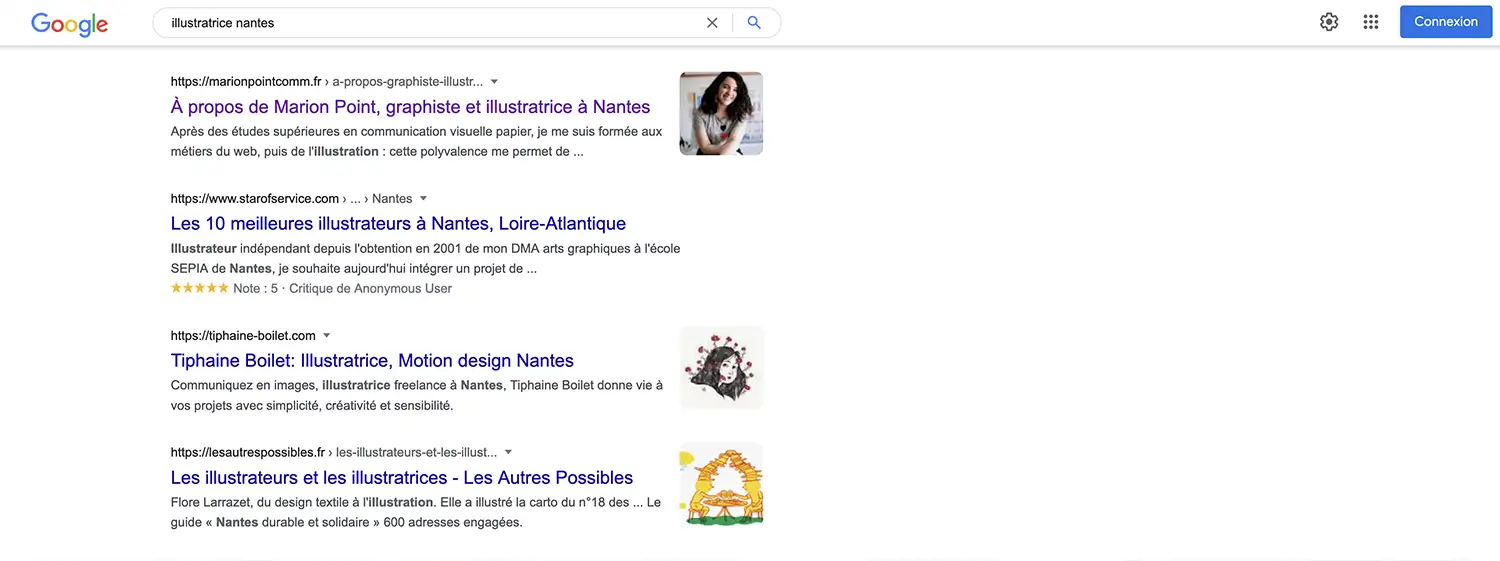
Task: Click the Connexion button
Action: click(1446, 22)
